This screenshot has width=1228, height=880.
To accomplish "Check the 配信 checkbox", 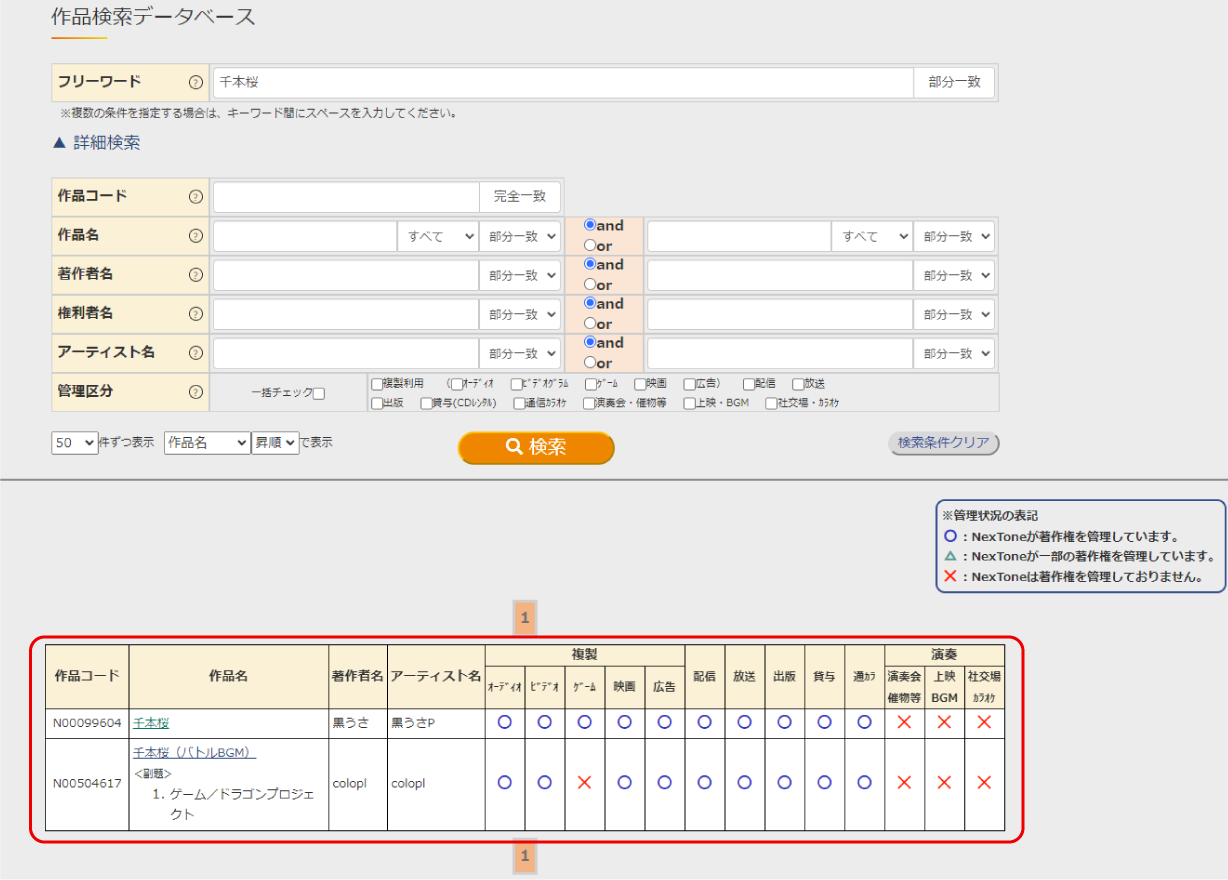I will click(748, 383).
